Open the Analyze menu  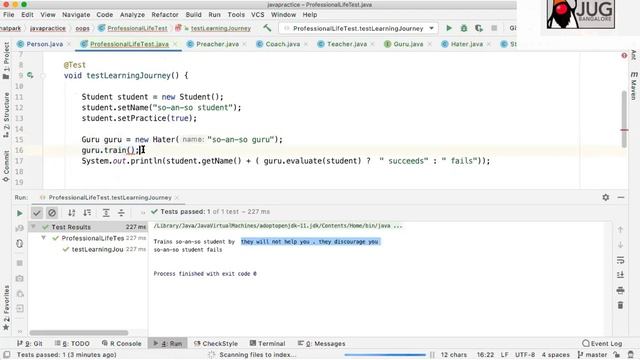coord(132,14)
